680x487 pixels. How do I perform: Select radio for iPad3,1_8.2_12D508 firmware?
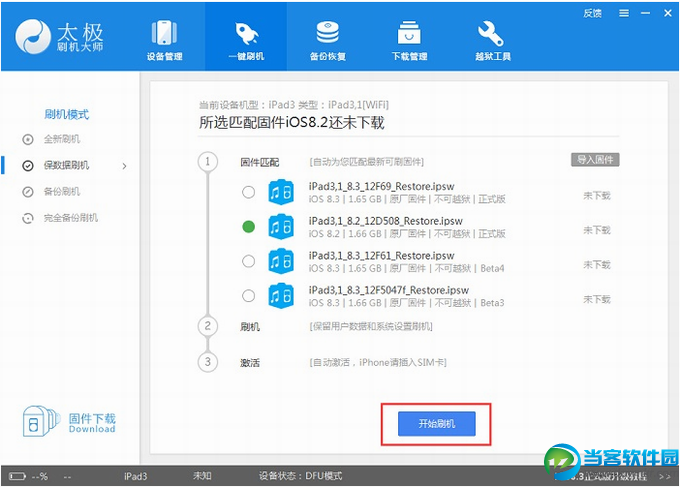[x=248, y=226]
